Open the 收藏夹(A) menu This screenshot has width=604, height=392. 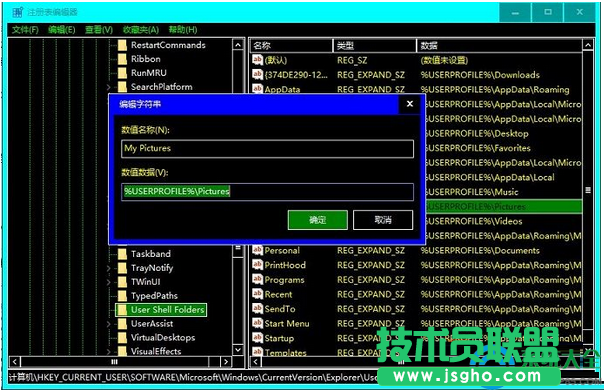pos(141,30)
